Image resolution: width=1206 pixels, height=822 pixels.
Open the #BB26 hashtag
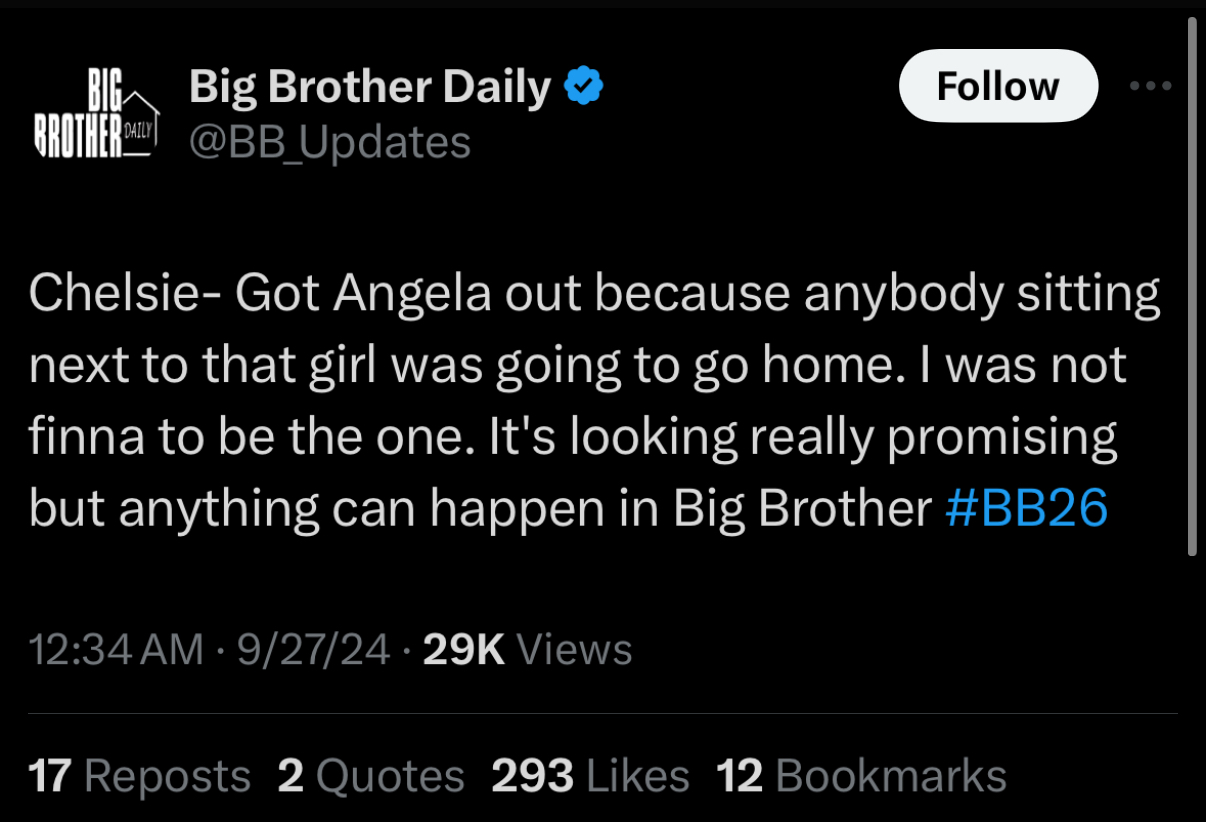pos(1026,509)
